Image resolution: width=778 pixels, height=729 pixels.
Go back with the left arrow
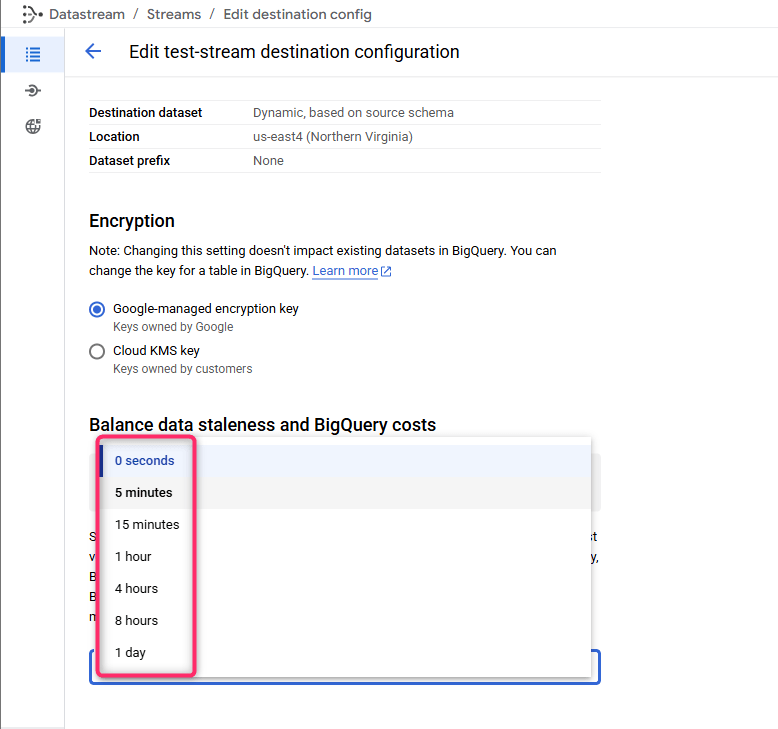(93, 51)
